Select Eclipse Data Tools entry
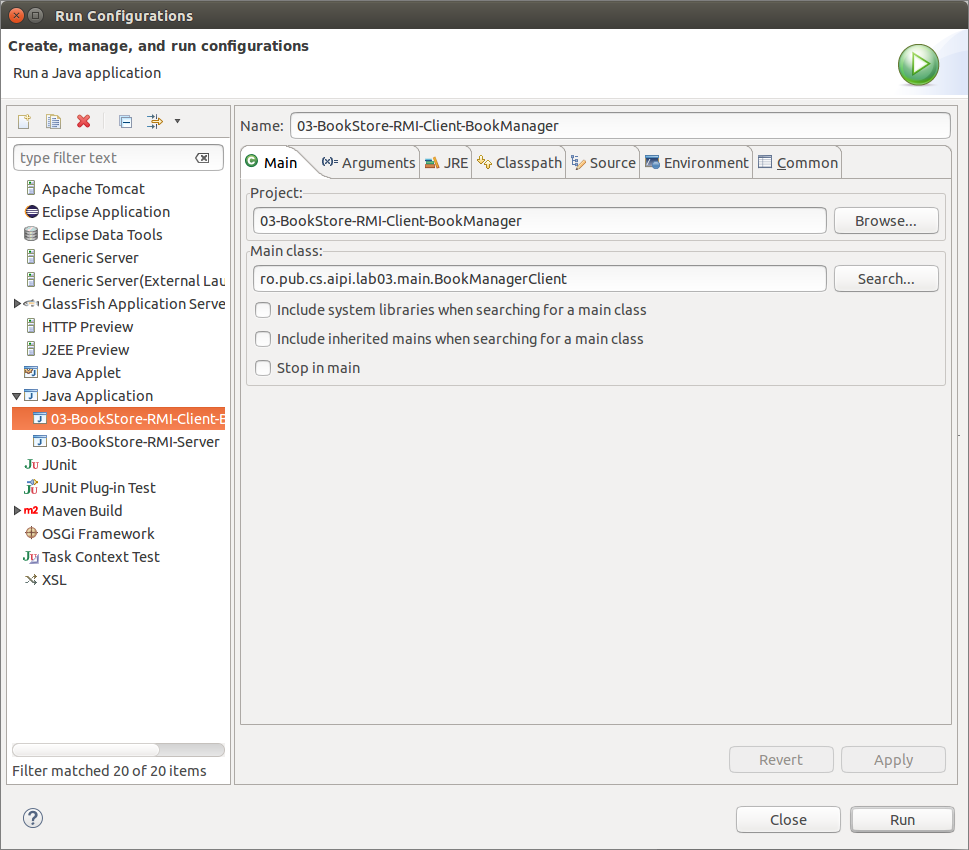 tap(93, 234)
